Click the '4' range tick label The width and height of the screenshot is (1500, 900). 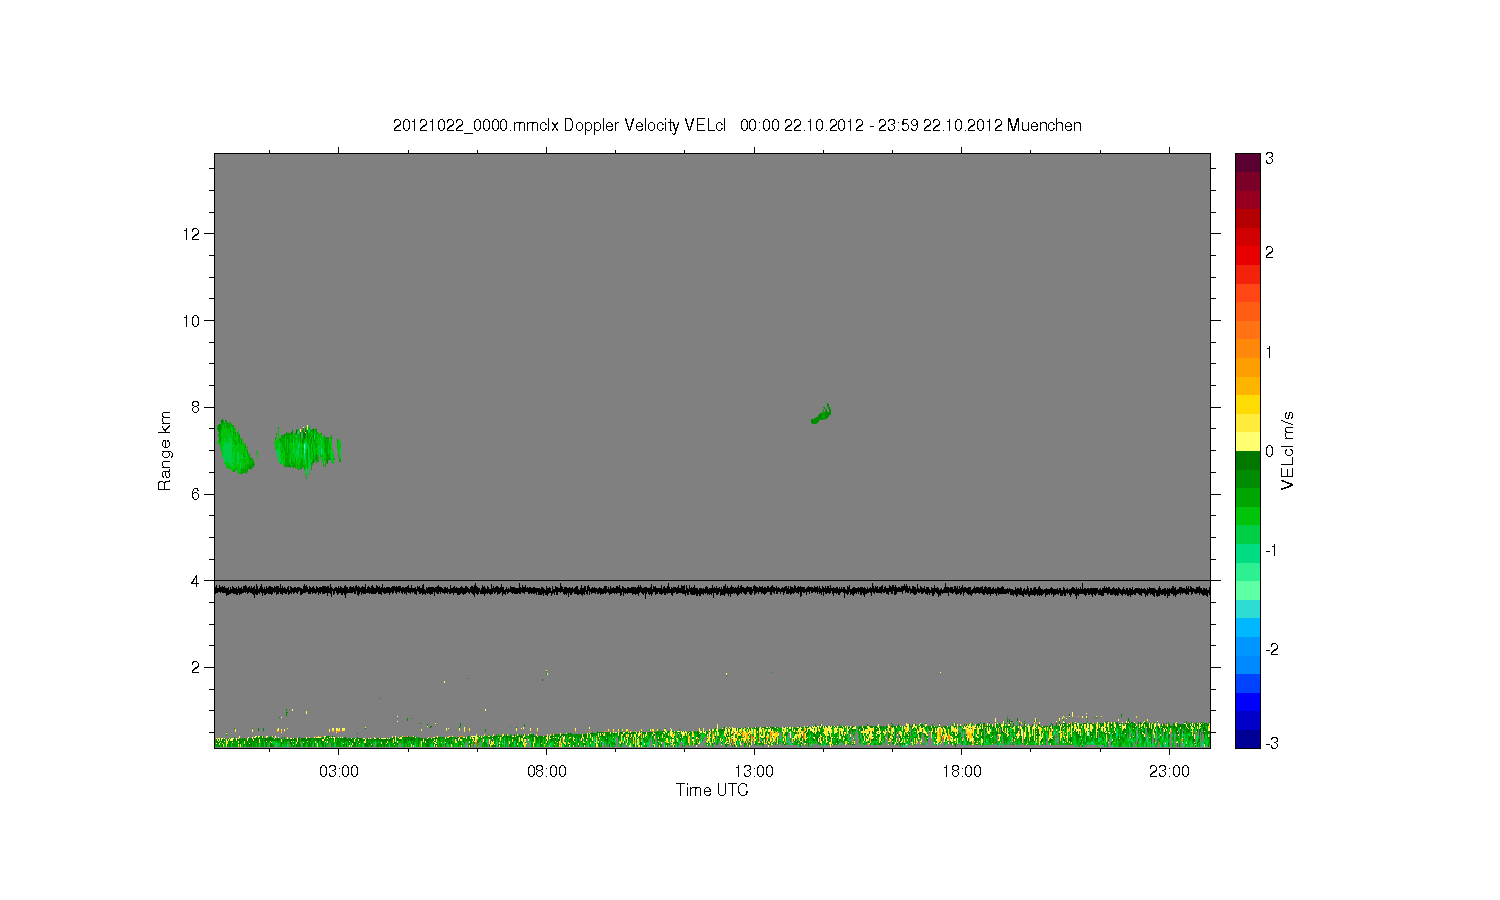click(197, 581)
